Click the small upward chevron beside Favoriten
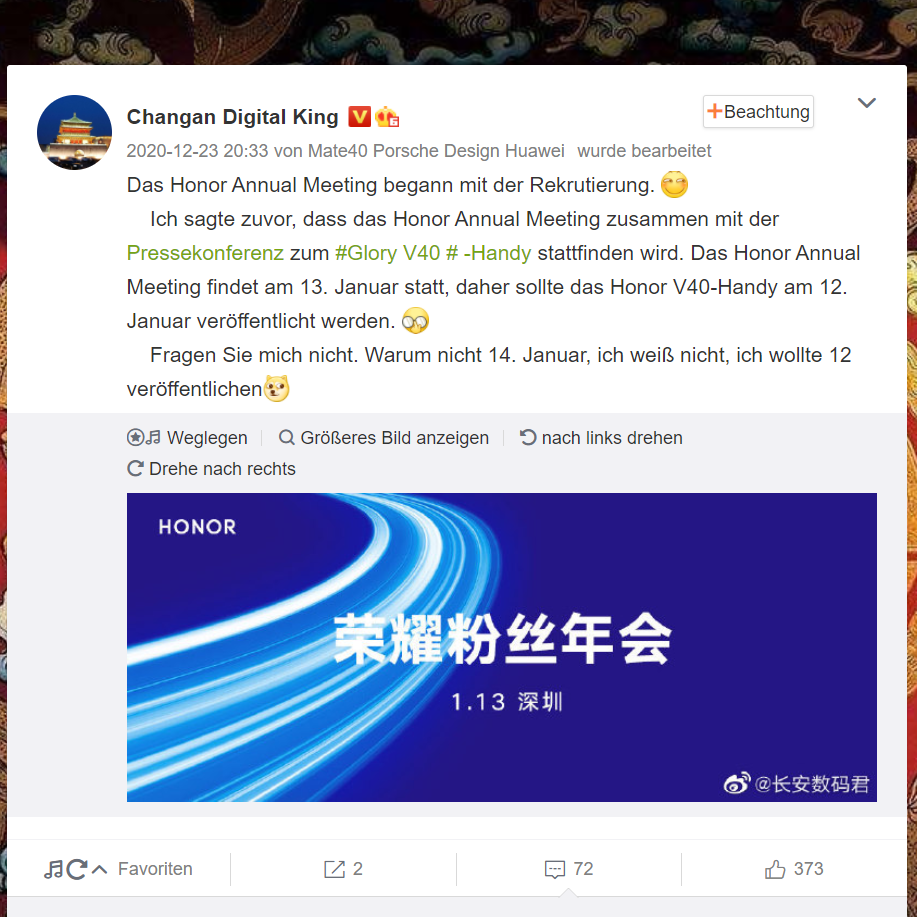The width and height of the screenshot is (917, 917). pyautogui.click(x=99, y=870)
